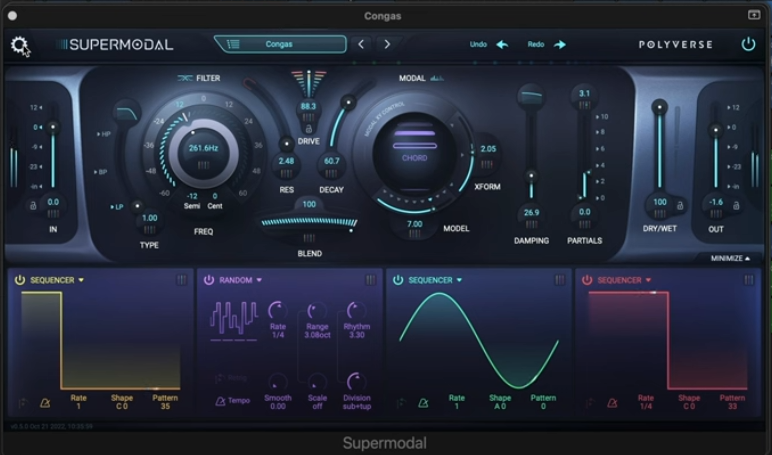This screenshot has width=772, height=455.
Task: Toggle power of the RANDOM modulator
Action: click(209, 280)
